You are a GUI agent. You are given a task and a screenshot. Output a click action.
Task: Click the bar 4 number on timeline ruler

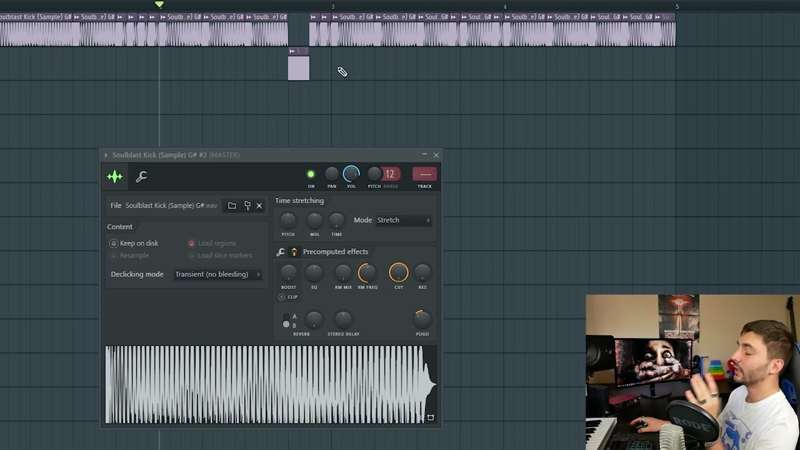(x=505, y=7)
